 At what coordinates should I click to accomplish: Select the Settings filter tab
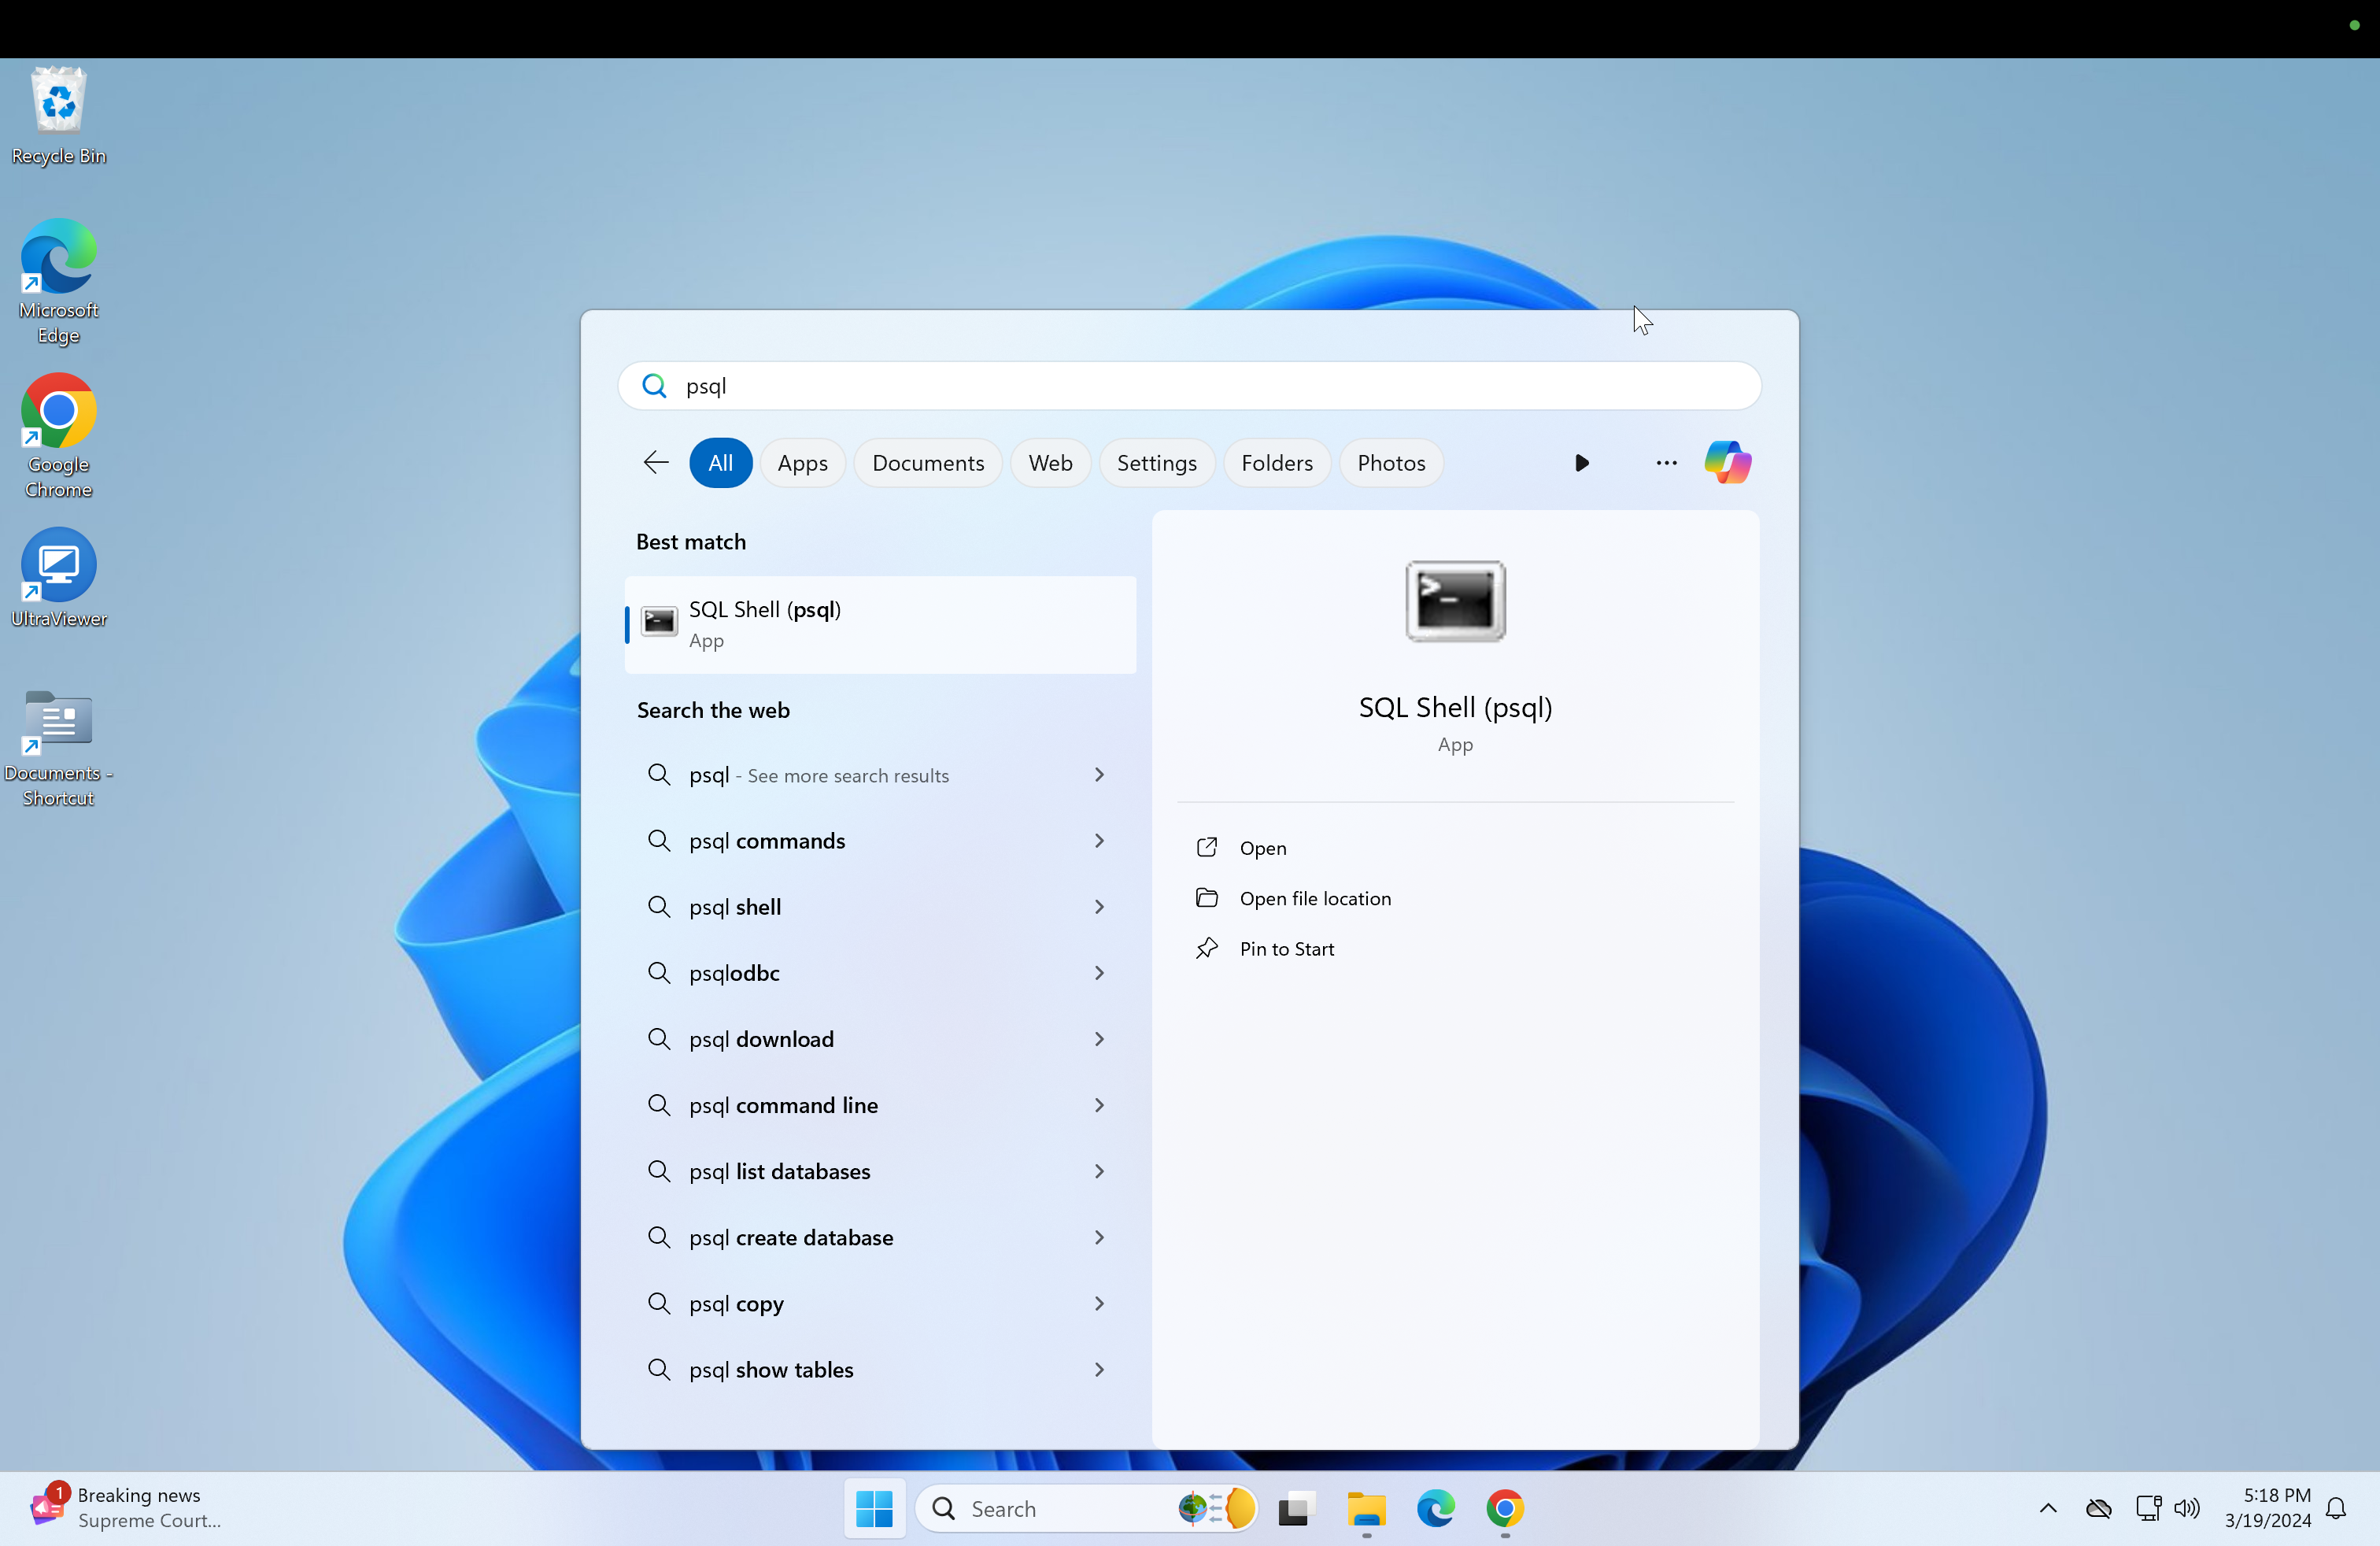(x=1156, y=463)
